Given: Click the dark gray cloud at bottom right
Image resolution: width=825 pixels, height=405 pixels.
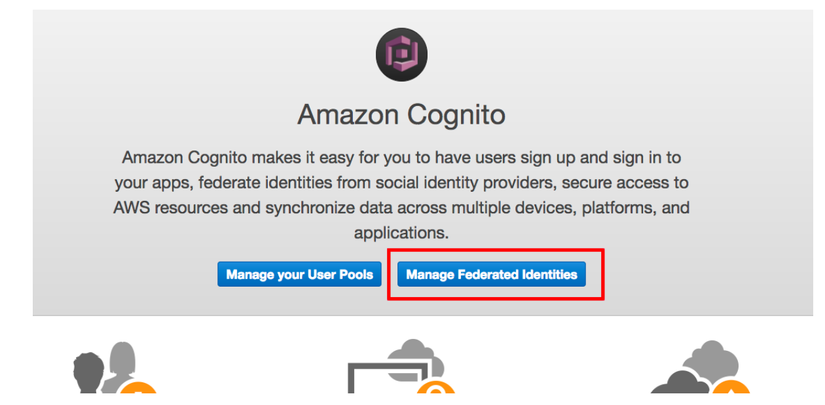Looking at the screenshot, I should coord(675,380).
